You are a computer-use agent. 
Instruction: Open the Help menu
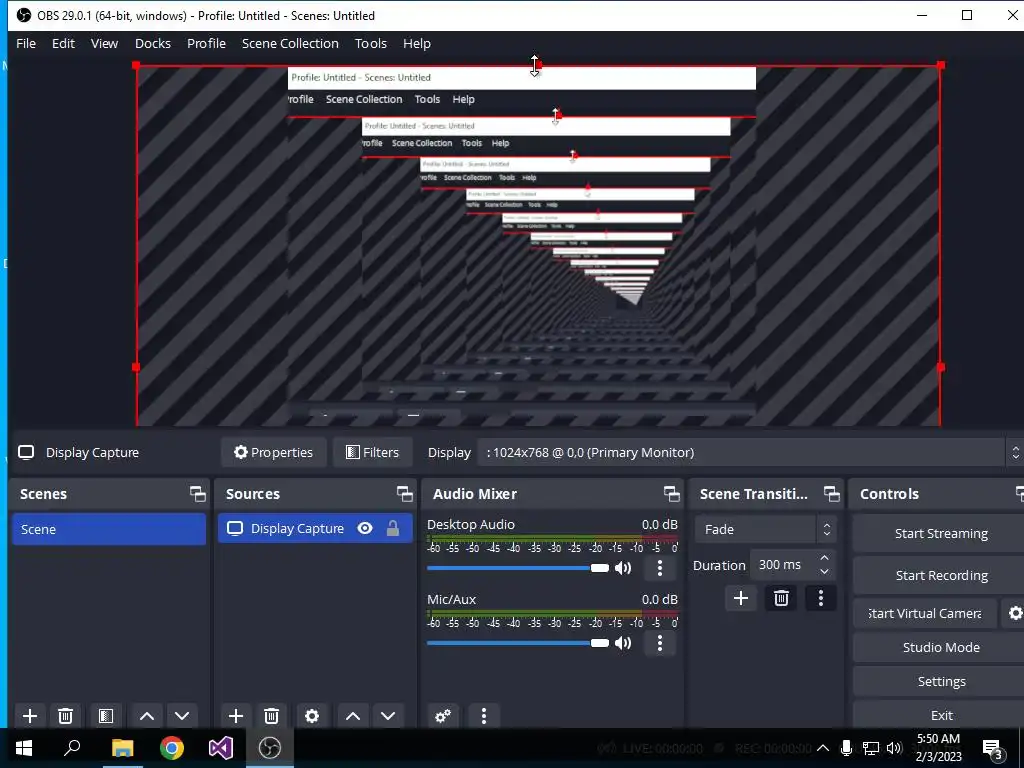point(417,43)
